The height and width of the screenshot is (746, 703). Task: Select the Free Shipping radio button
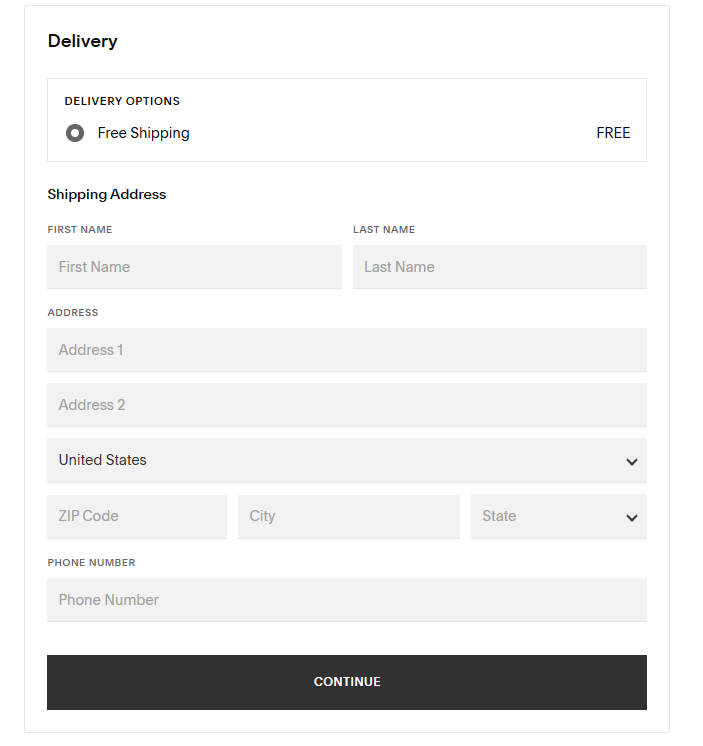[x=75, y=133]
